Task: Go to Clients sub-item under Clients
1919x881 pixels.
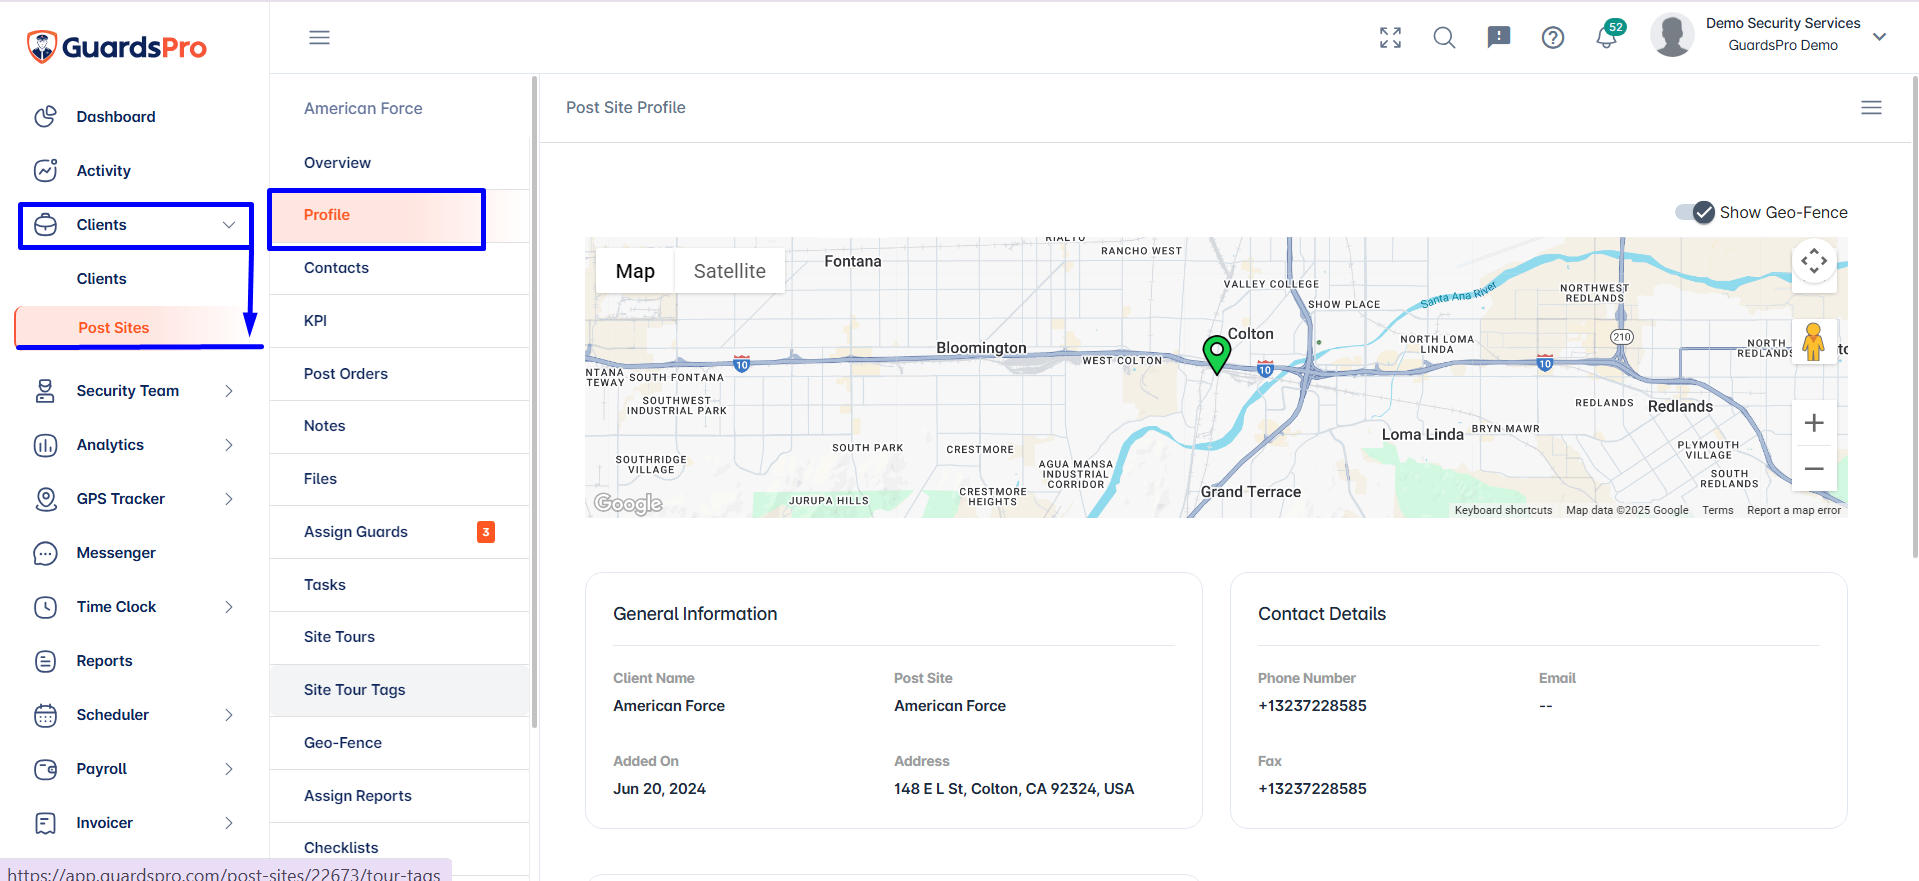Action: click(x=101, y=279)
